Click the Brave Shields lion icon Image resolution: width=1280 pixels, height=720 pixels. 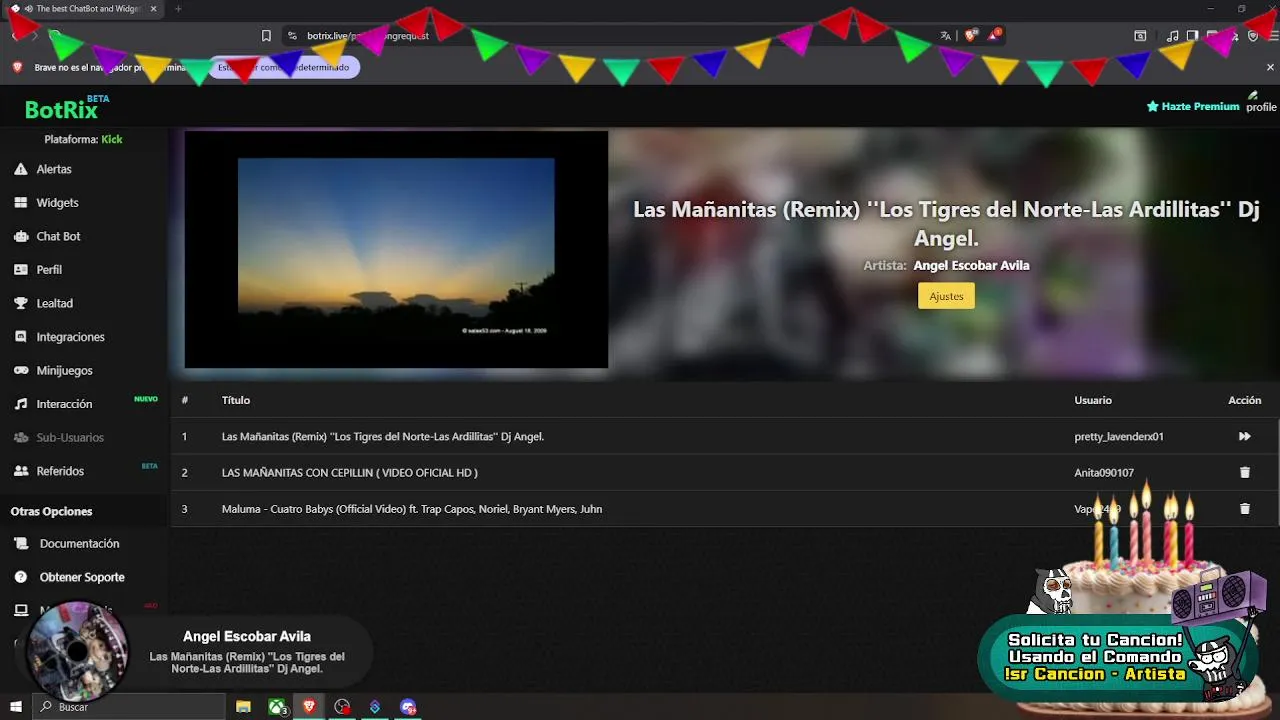970,35
